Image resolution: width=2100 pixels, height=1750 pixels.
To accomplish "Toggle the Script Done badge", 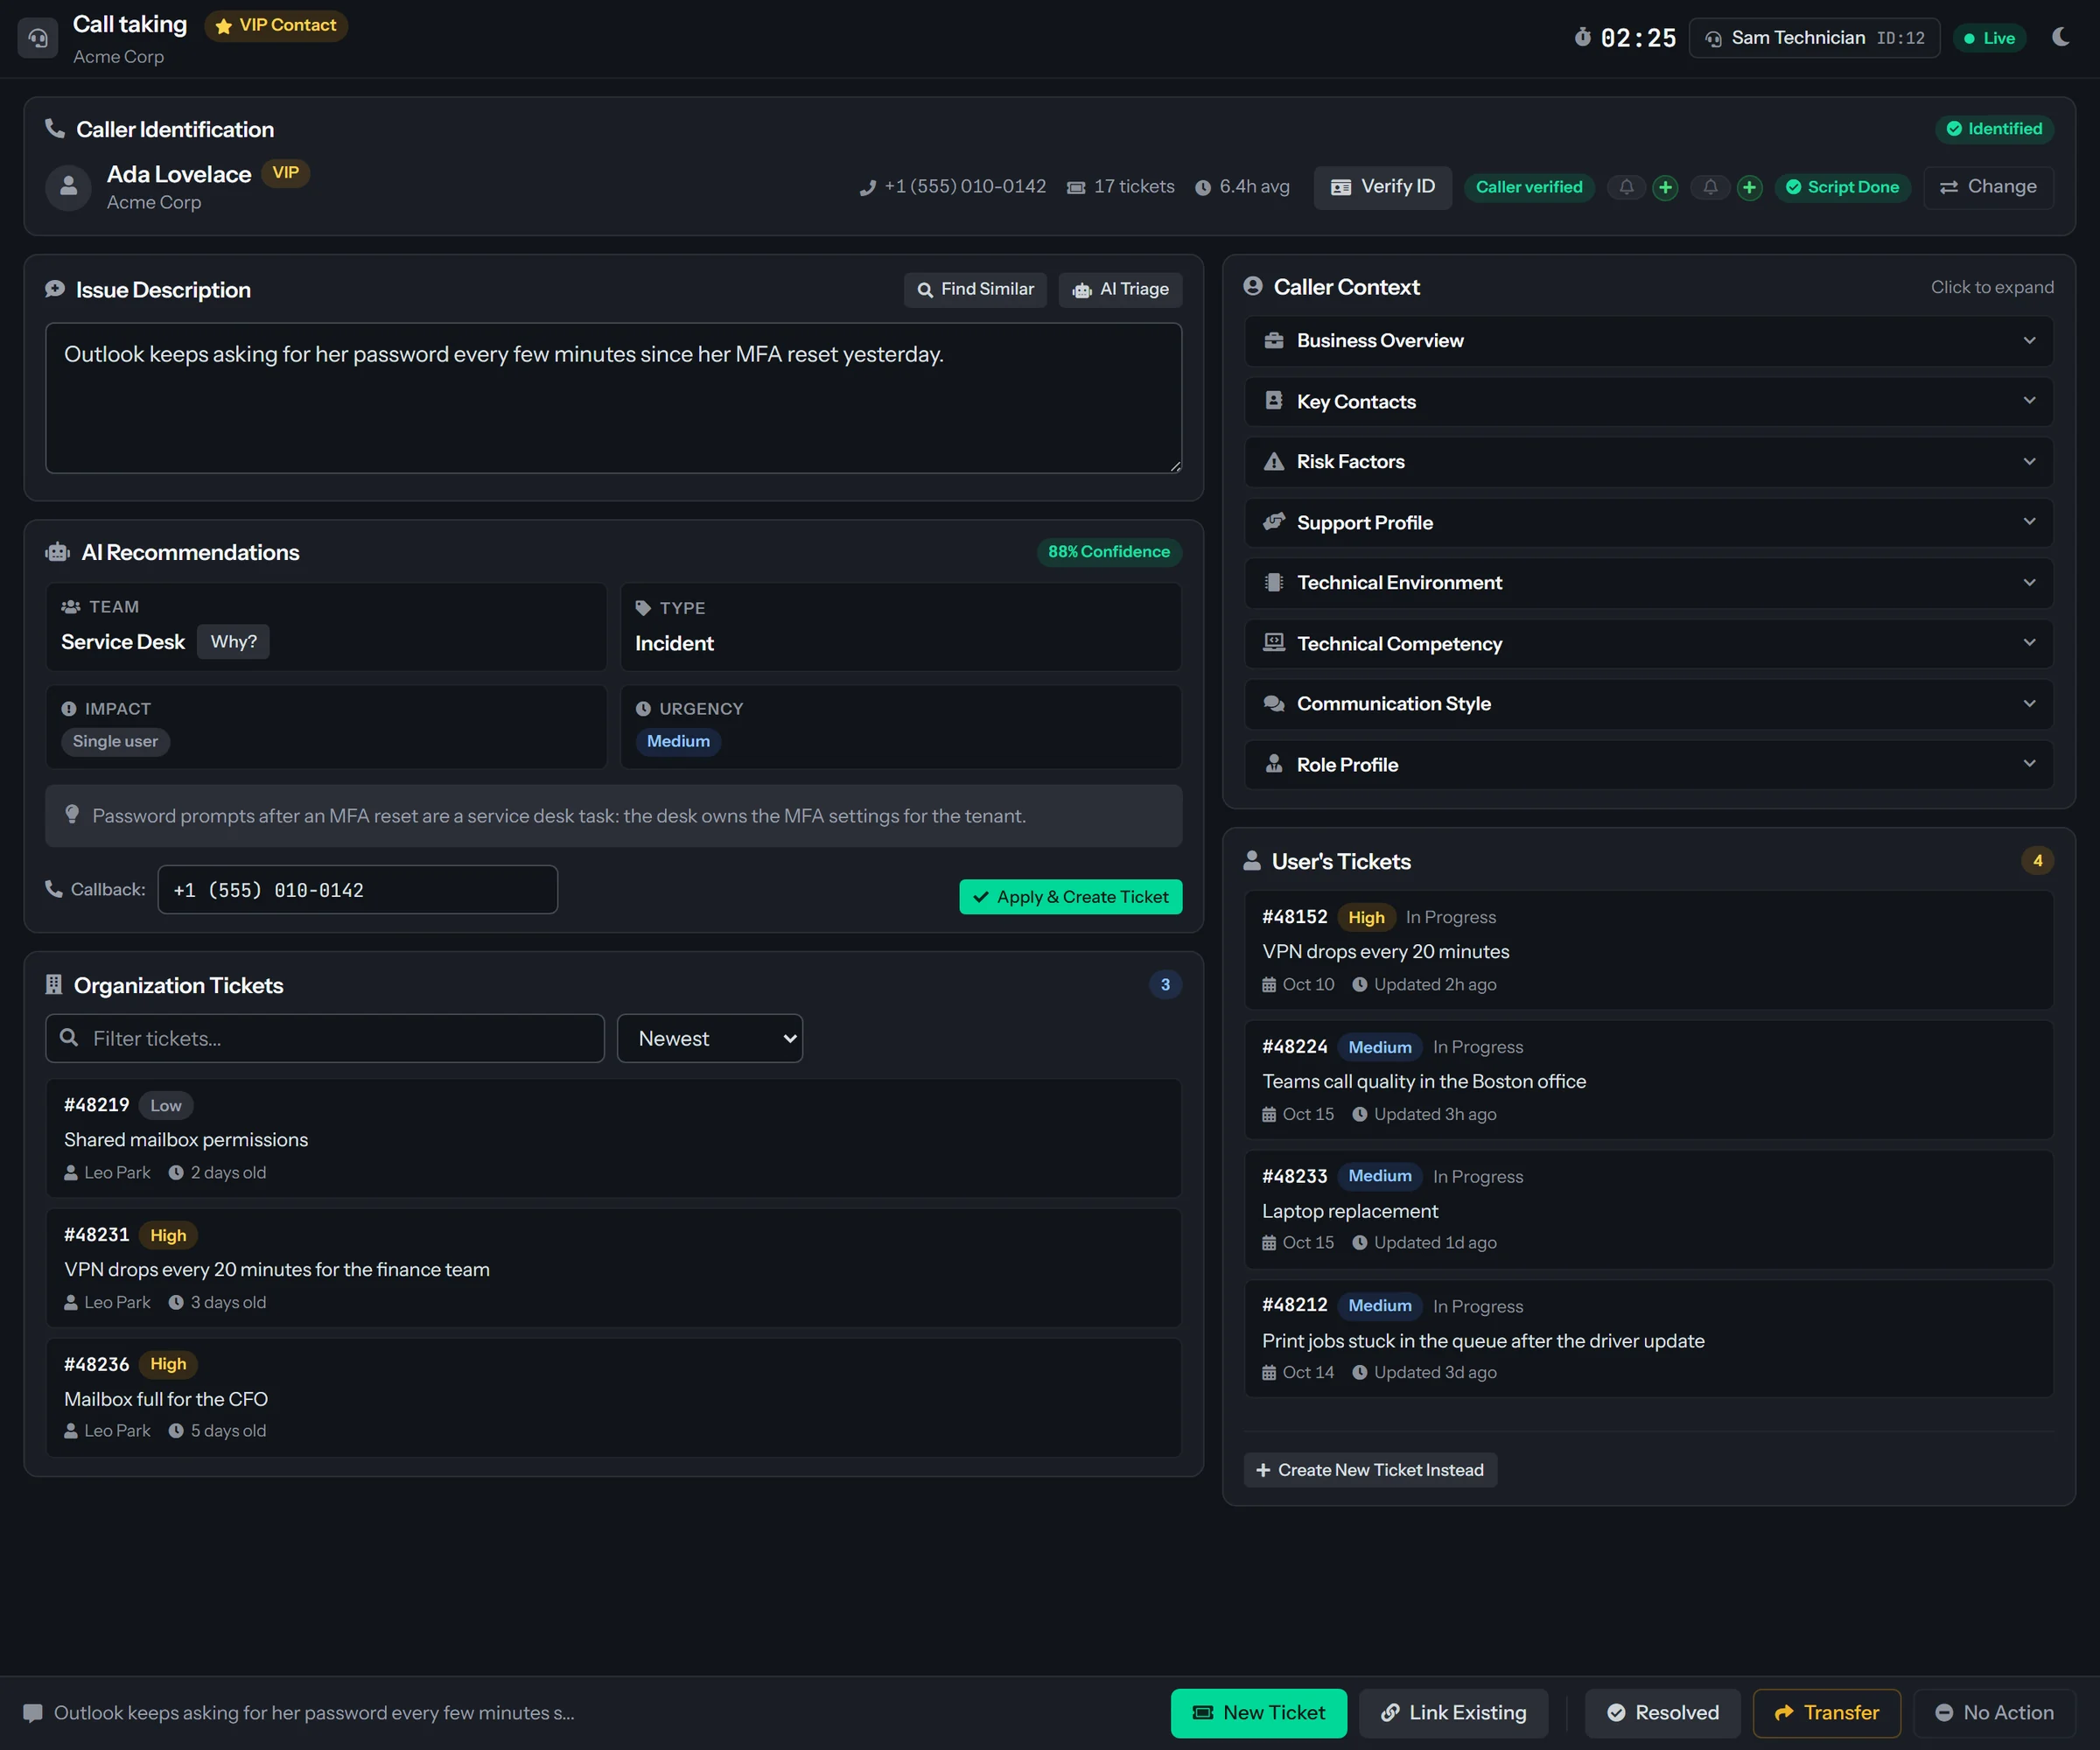I will [x=1842, y=187].
